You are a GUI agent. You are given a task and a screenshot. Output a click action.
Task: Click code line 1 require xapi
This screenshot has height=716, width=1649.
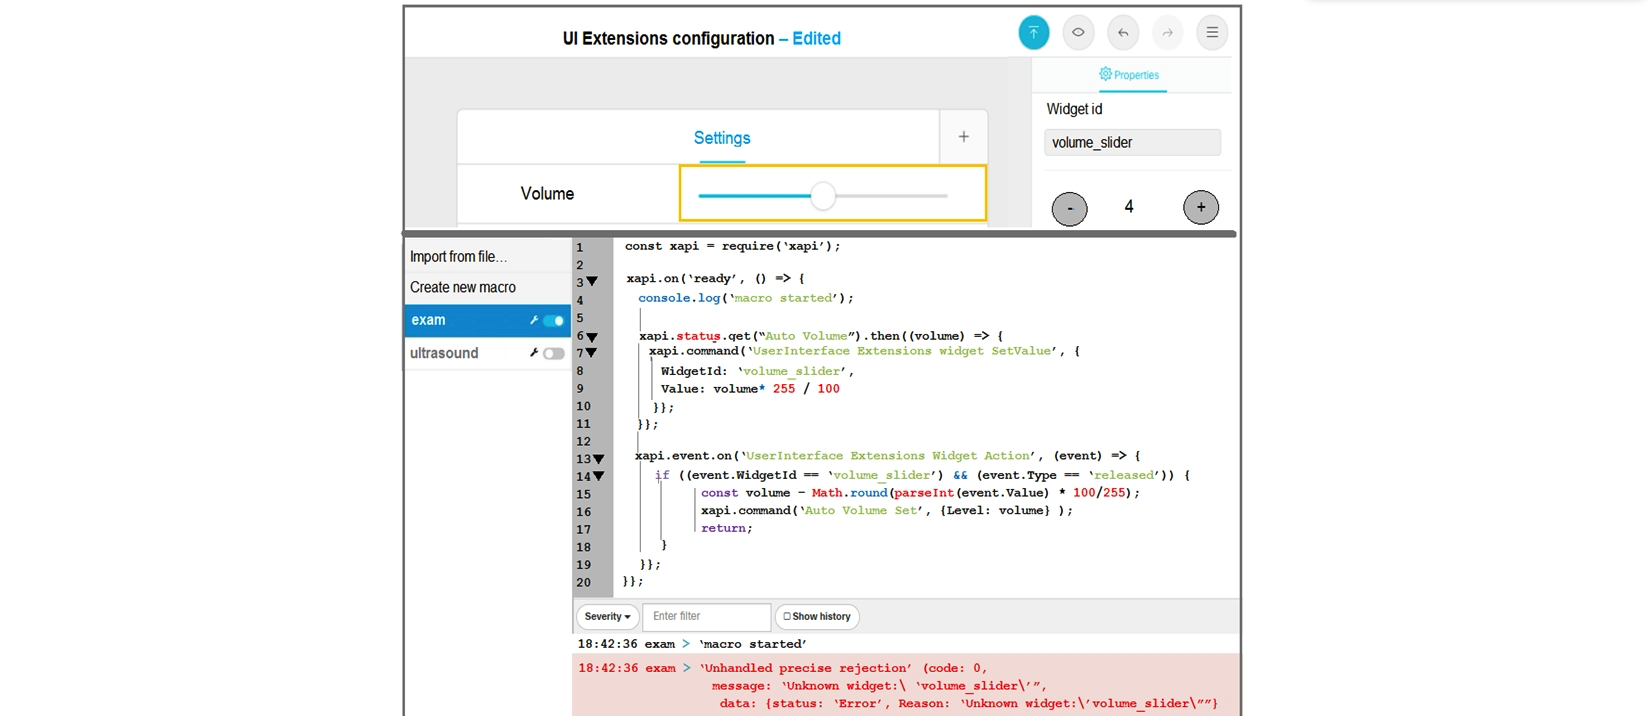click(x=732, y=246)
